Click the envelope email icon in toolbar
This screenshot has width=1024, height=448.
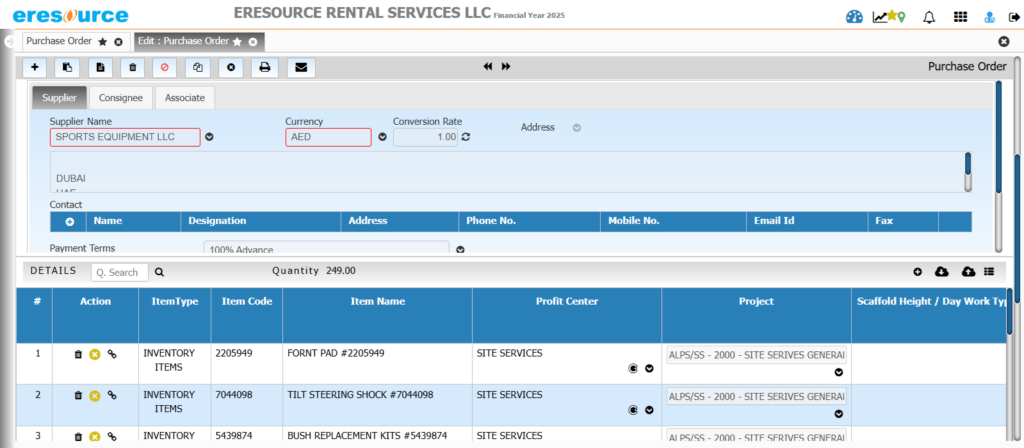(x=300, y=67)
